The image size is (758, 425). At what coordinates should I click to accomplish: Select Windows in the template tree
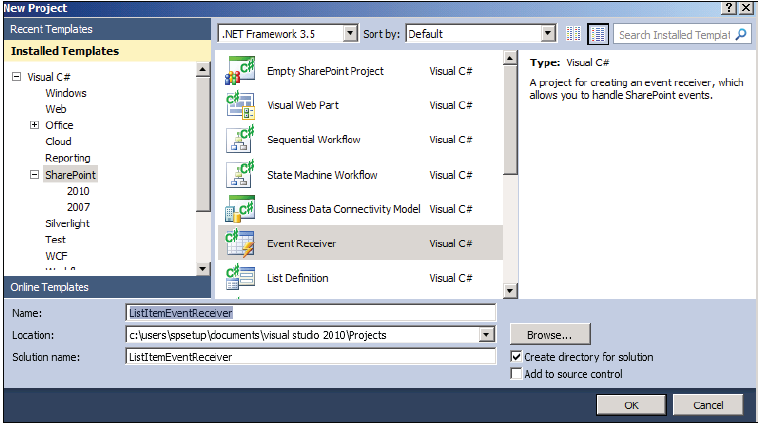click(x=66, y=93)
